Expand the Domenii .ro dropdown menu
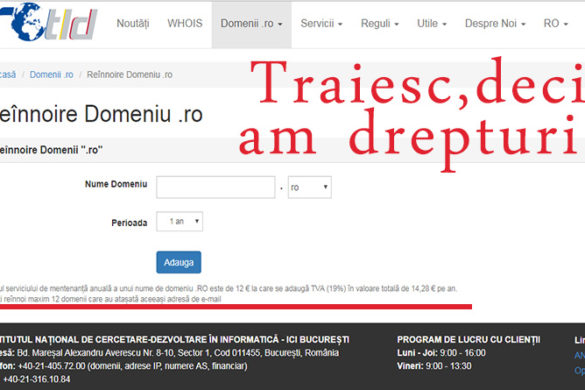 coord(251,25)
